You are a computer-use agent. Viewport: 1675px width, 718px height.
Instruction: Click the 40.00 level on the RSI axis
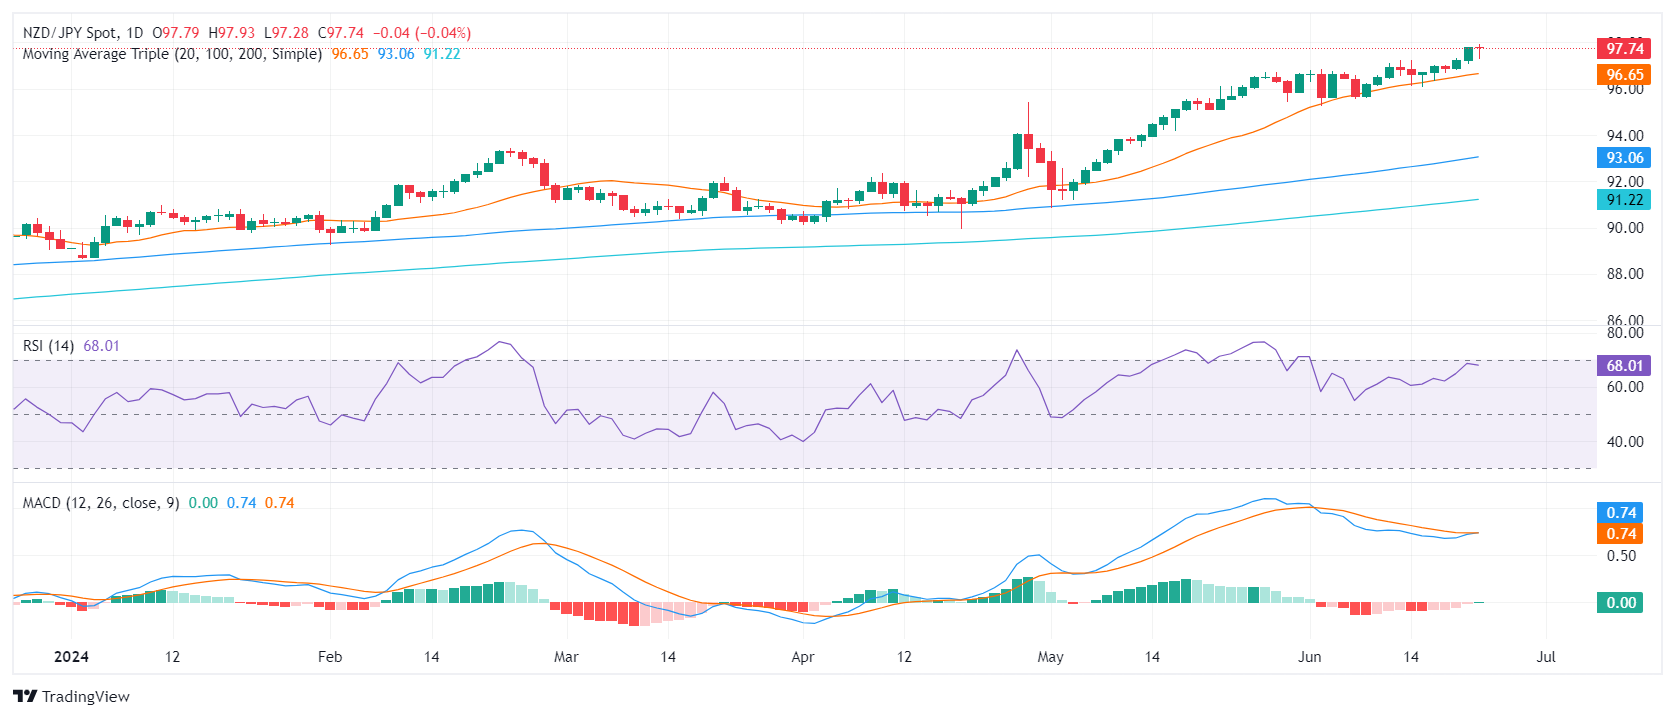(x=1624, y=442)
